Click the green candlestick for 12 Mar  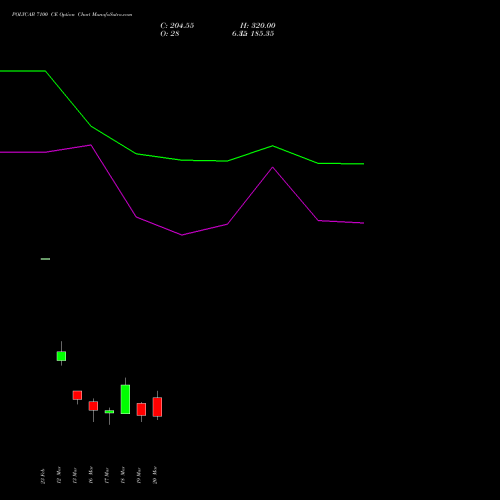click(61, 356)
